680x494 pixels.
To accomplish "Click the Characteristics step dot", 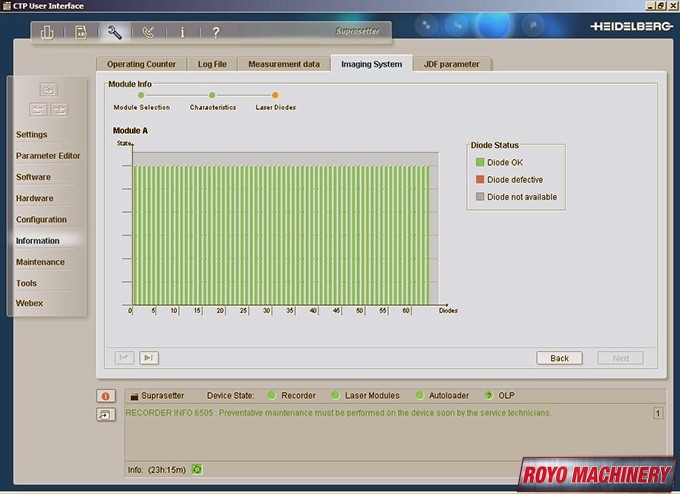I will [x=212, y=96].
